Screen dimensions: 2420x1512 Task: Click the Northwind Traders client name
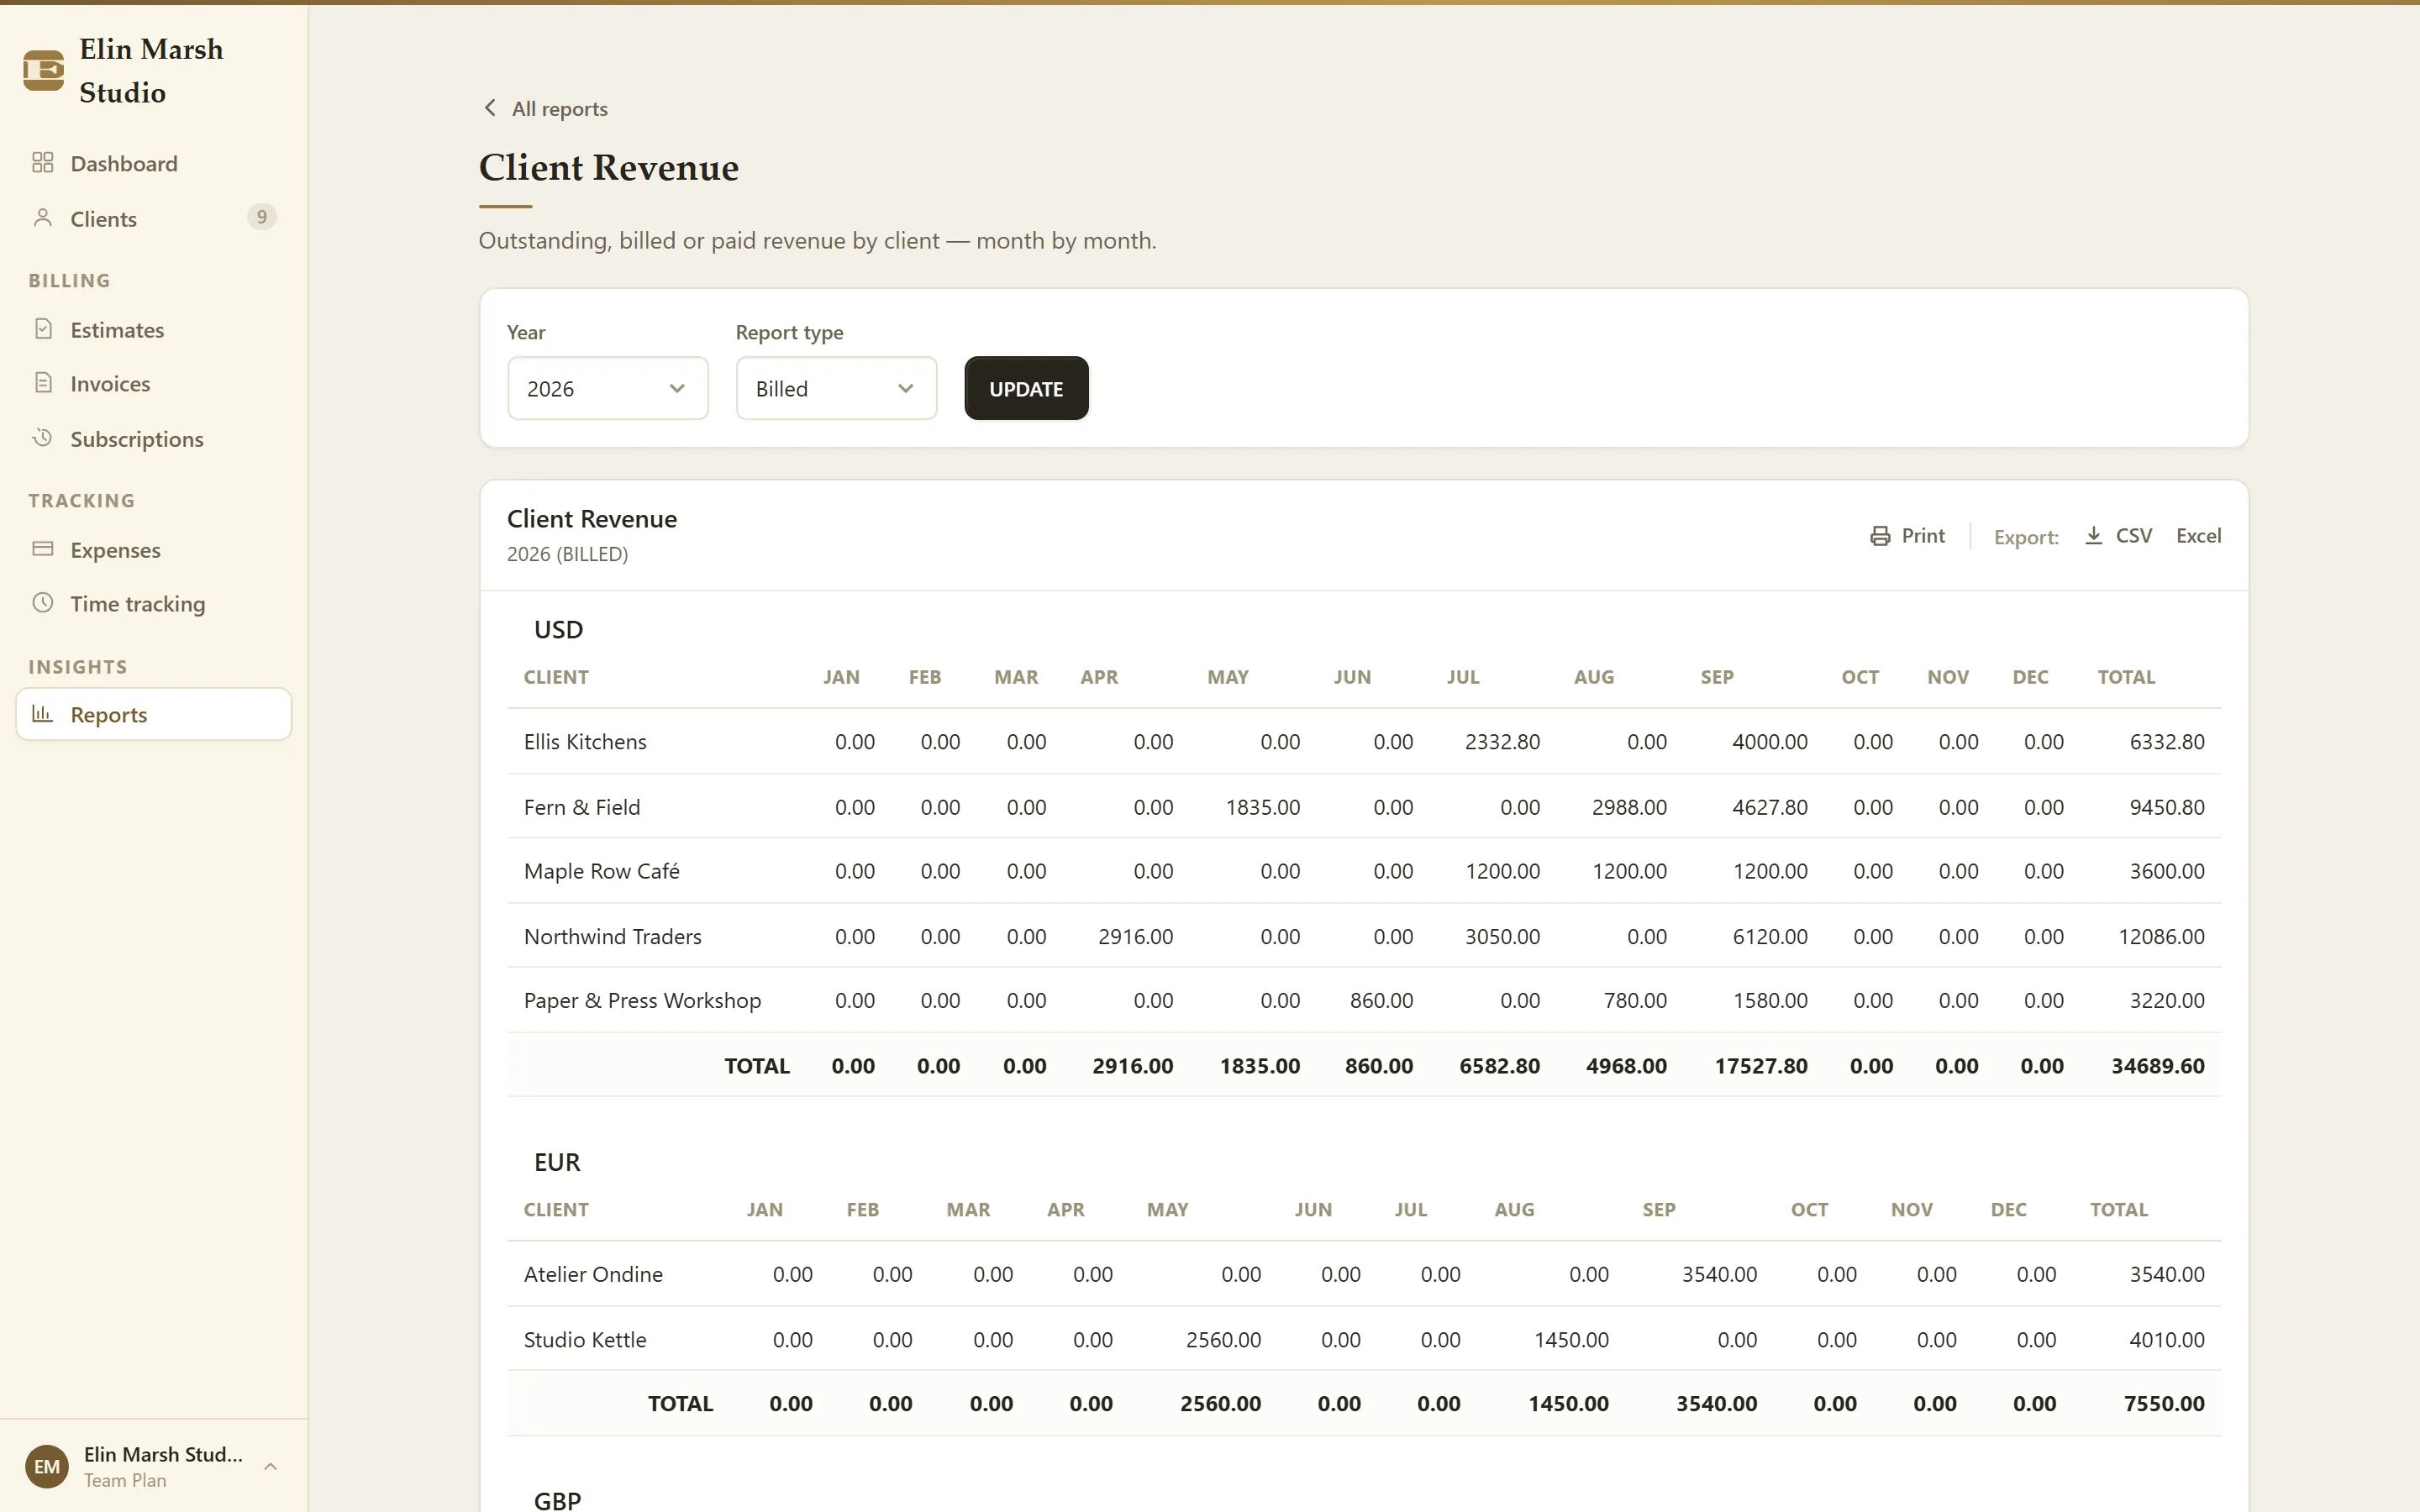click(x=613, y=937)
